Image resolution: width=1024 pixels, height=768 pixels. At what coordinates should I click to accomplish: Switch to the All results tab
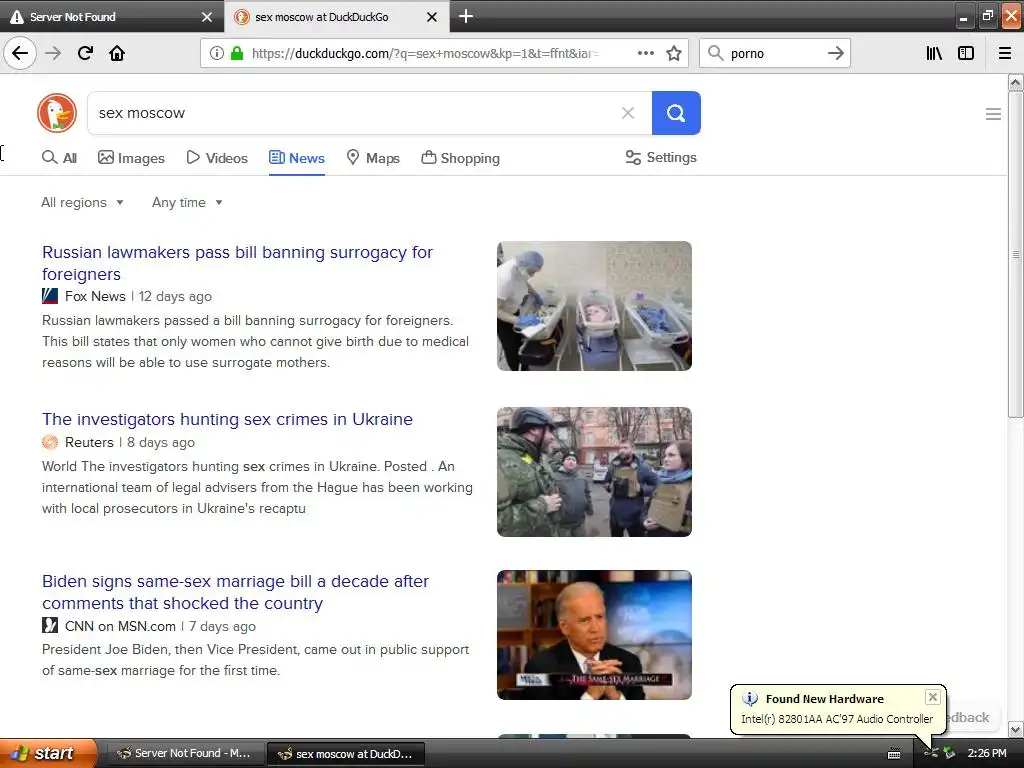coord(59,158)
